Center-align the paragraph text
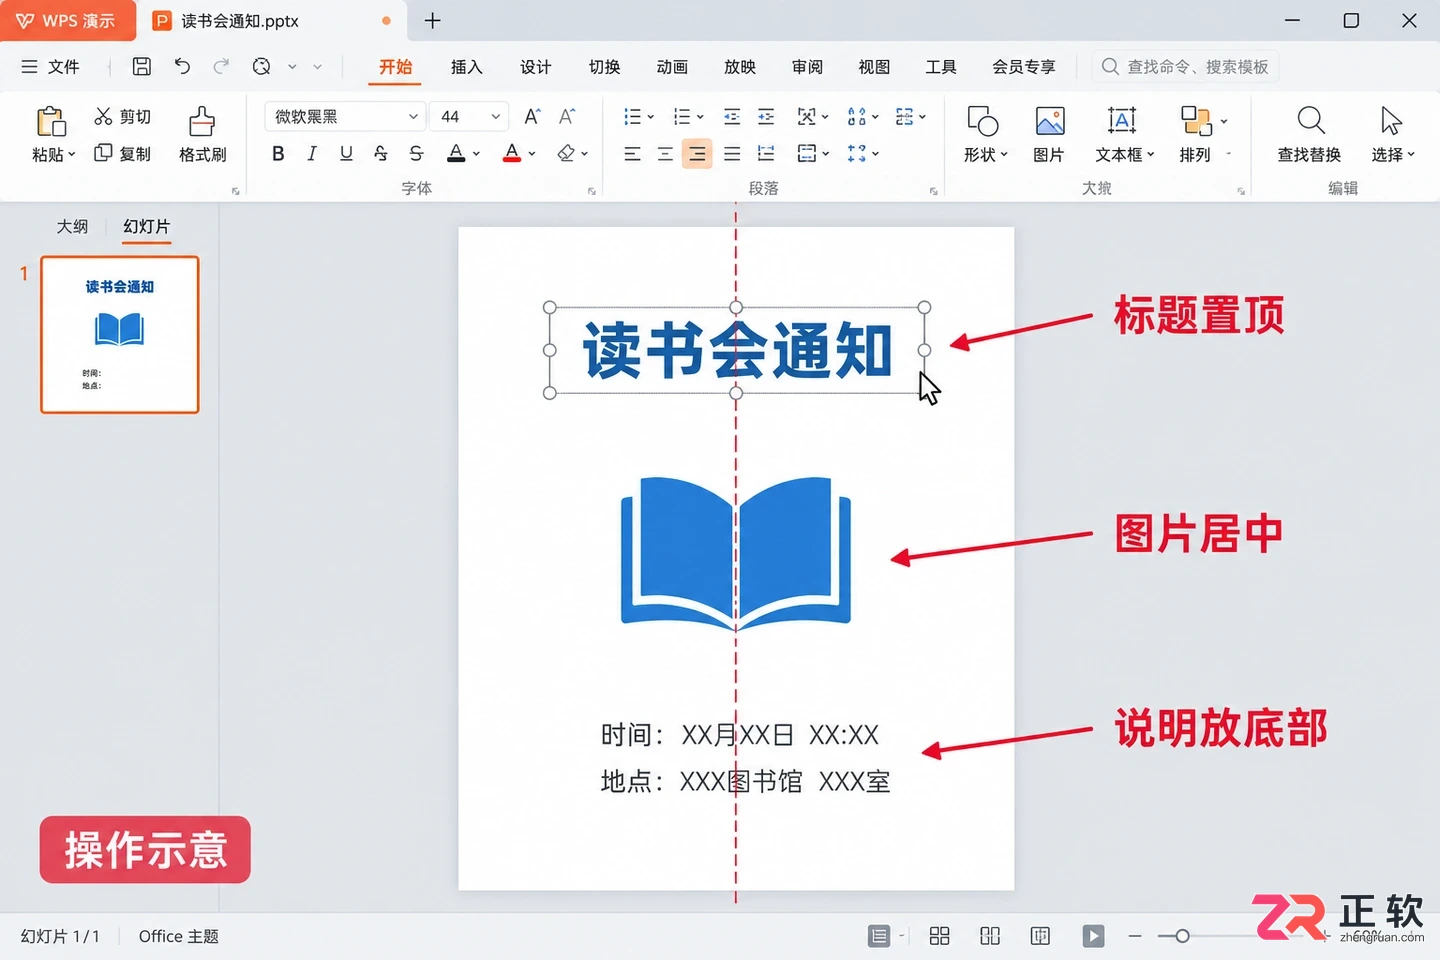 pyautogui.click(x=665, y=154)
